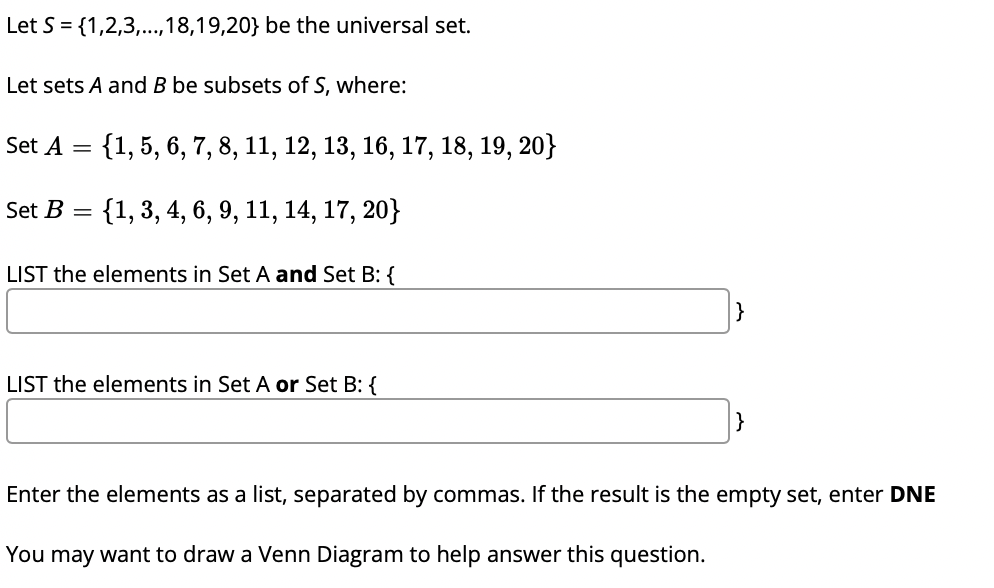
Task: Select the text 'Set A' definition line
Action: (280, 145)
